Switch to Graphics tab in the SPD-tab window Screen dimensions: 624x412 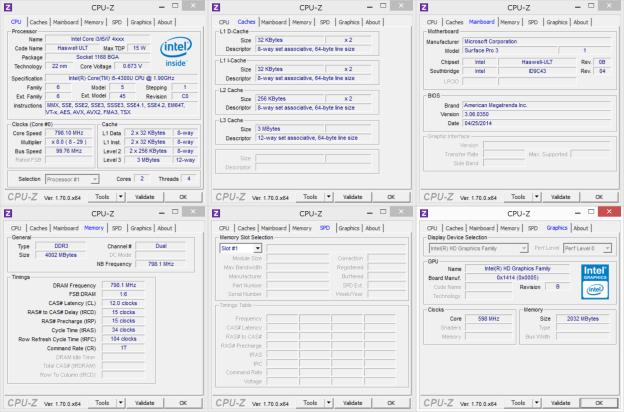pyautogui.click(x=349, y=228)
